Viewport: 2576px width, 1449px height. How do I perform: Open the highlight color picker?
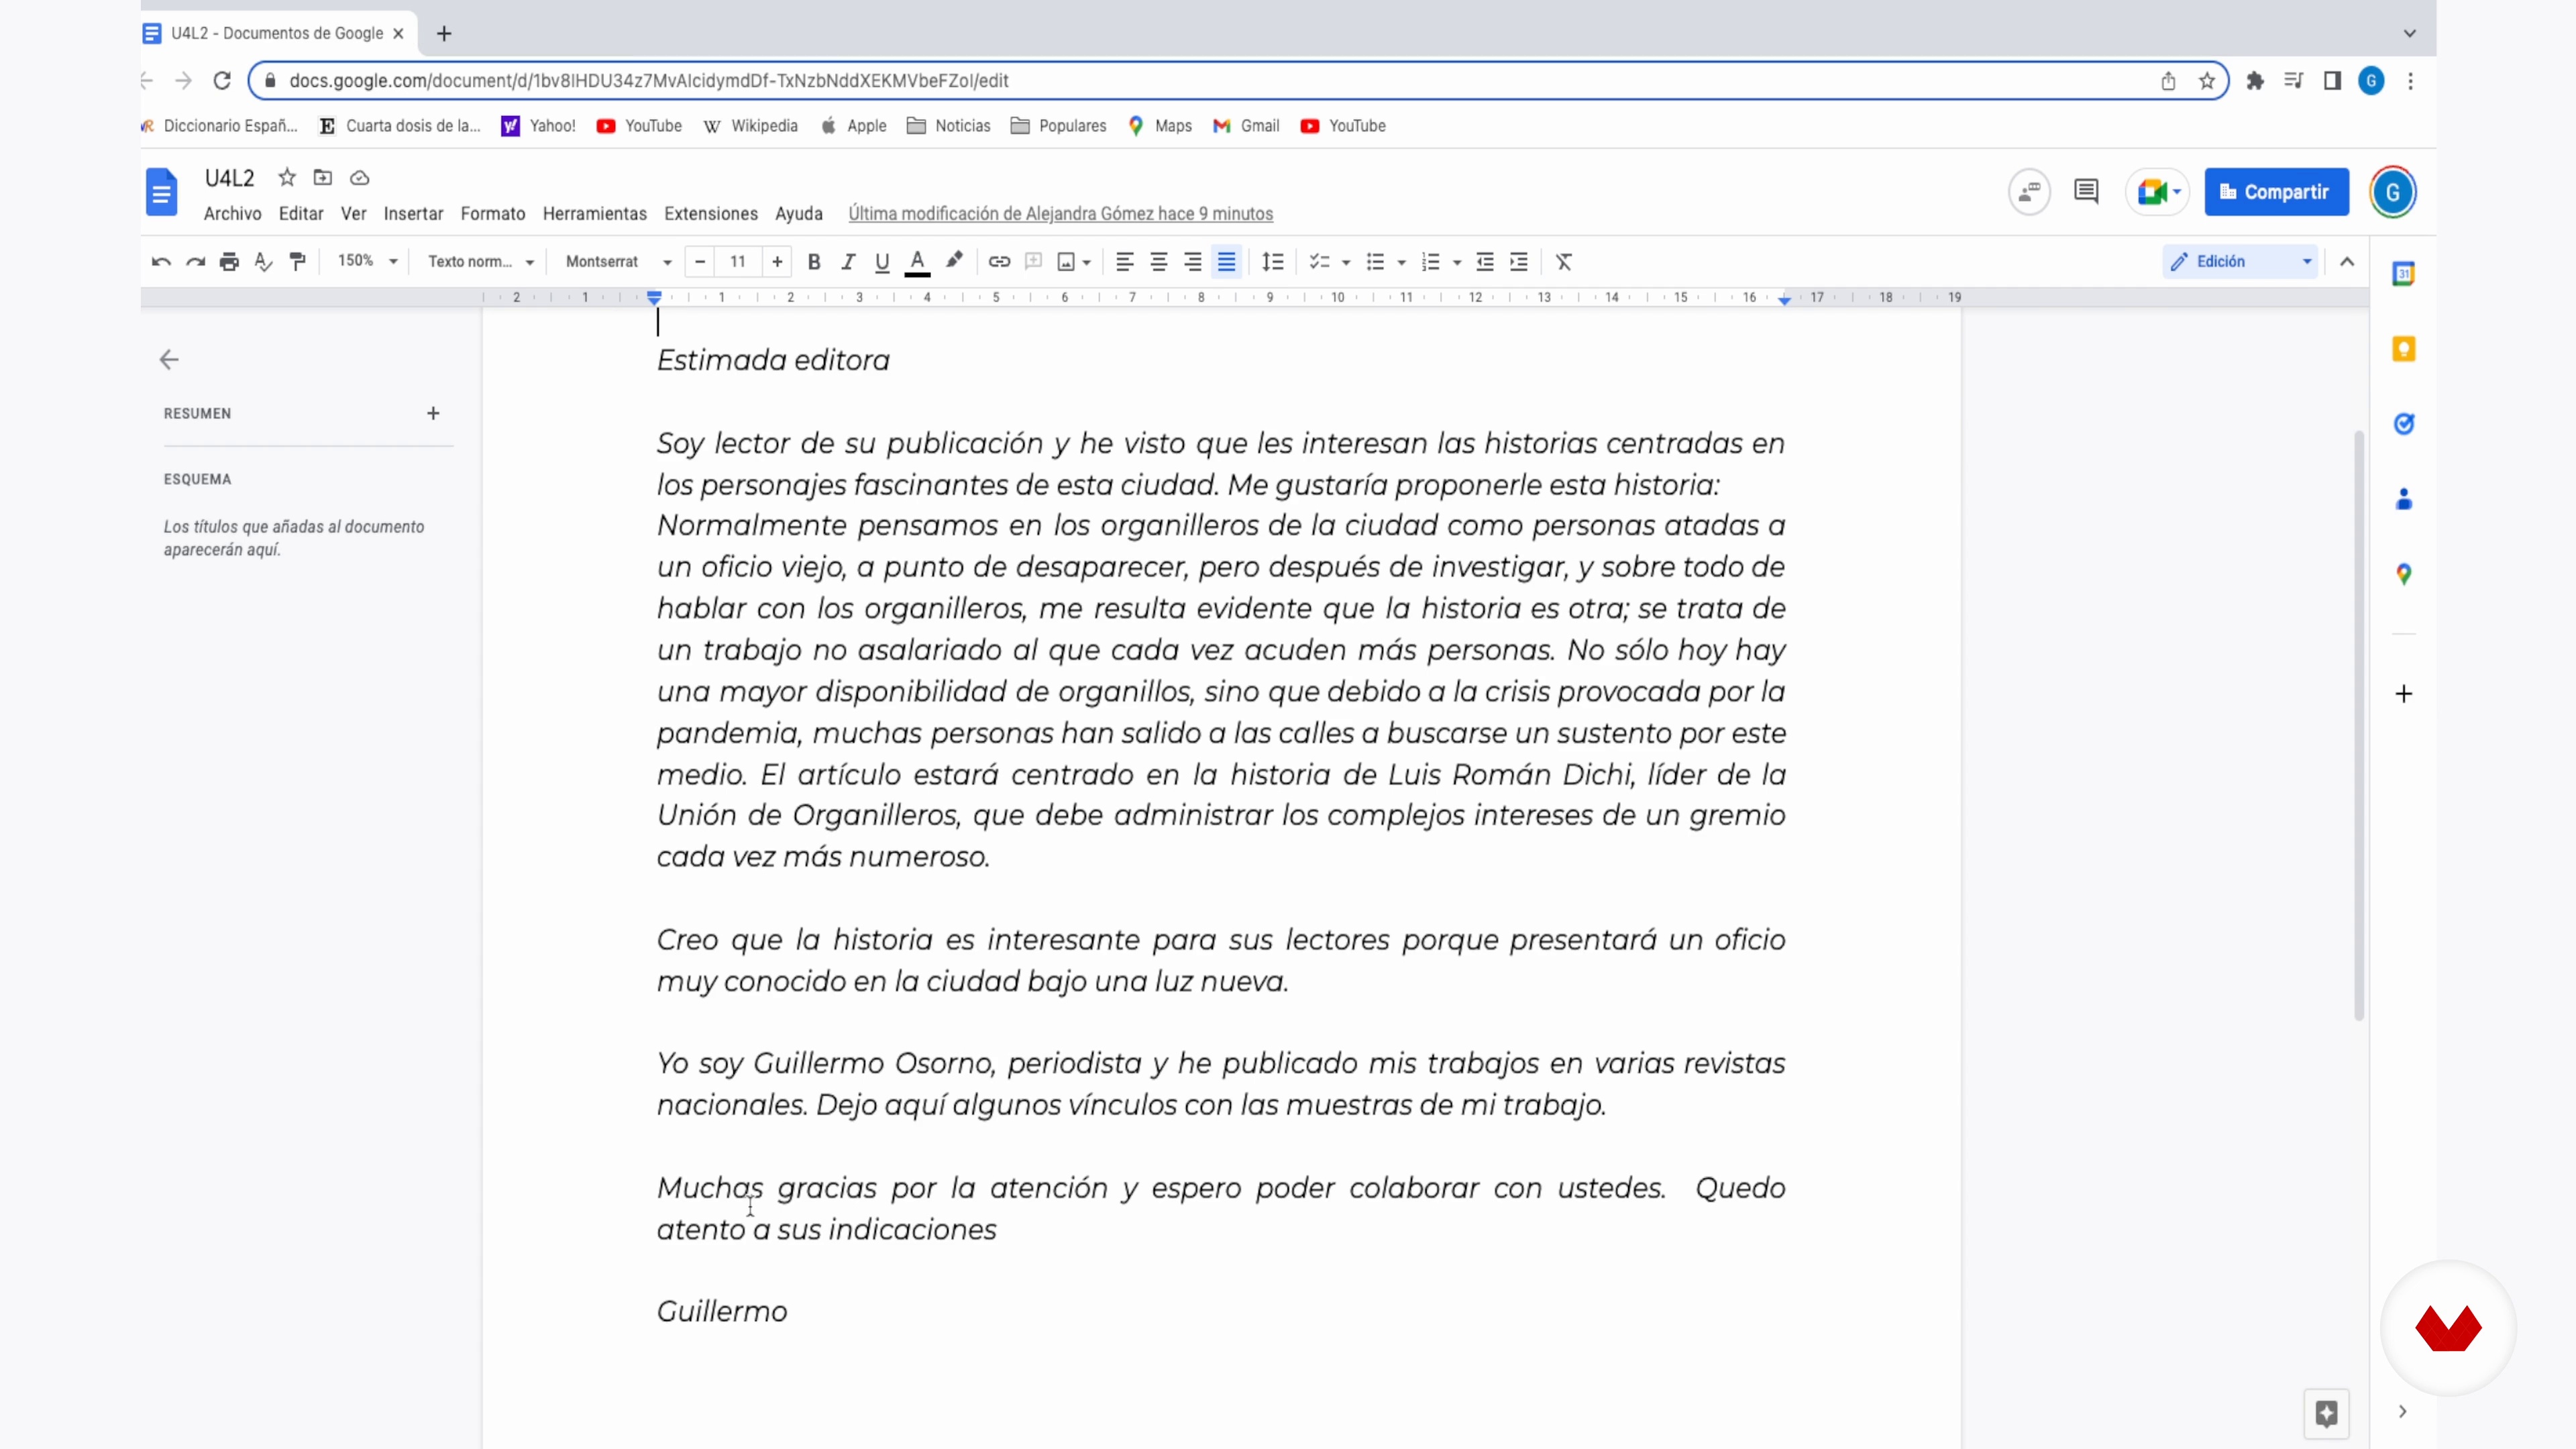(953, 262)
